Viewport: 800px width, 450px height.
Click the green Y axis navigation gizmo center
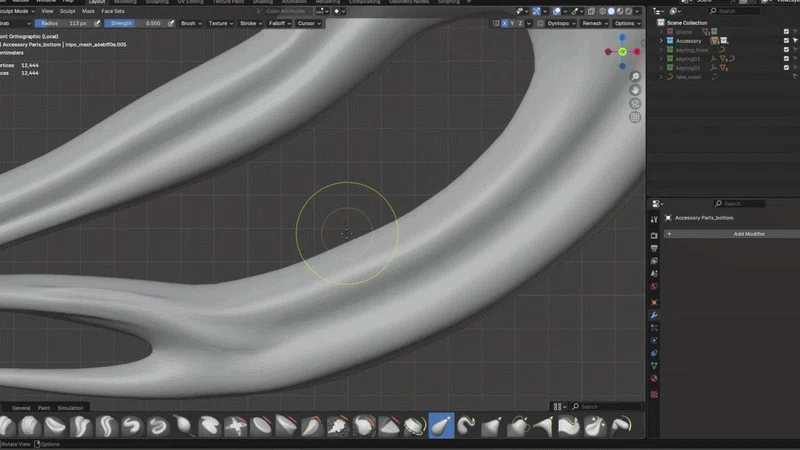tap(622, 52)
